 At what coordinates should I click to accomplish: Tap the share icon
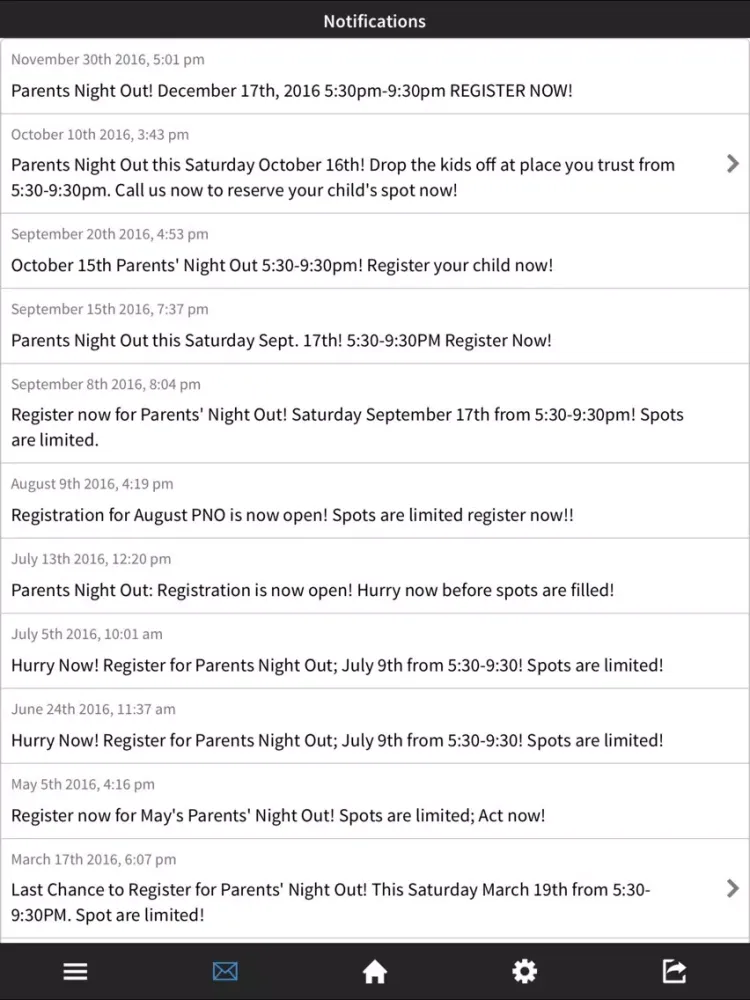[674, 971]
